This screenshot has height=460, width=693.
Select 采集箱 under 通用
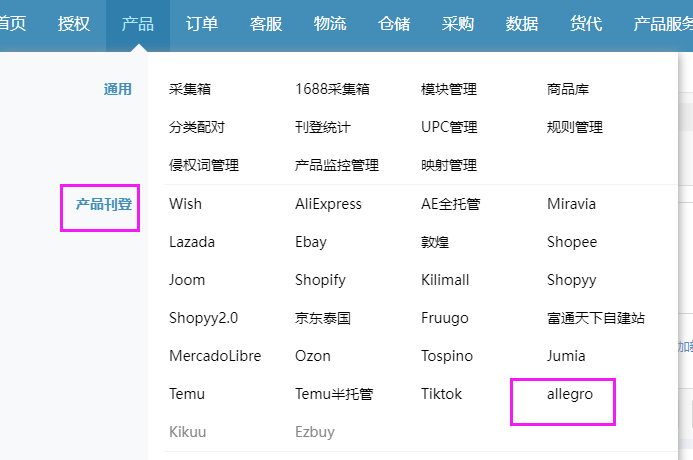pos(190,89)
